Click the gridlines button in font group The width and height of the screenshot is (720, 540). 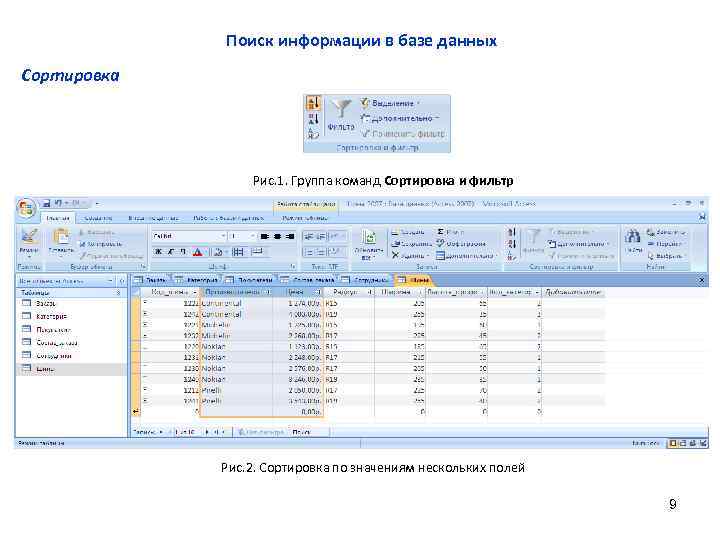238,252
